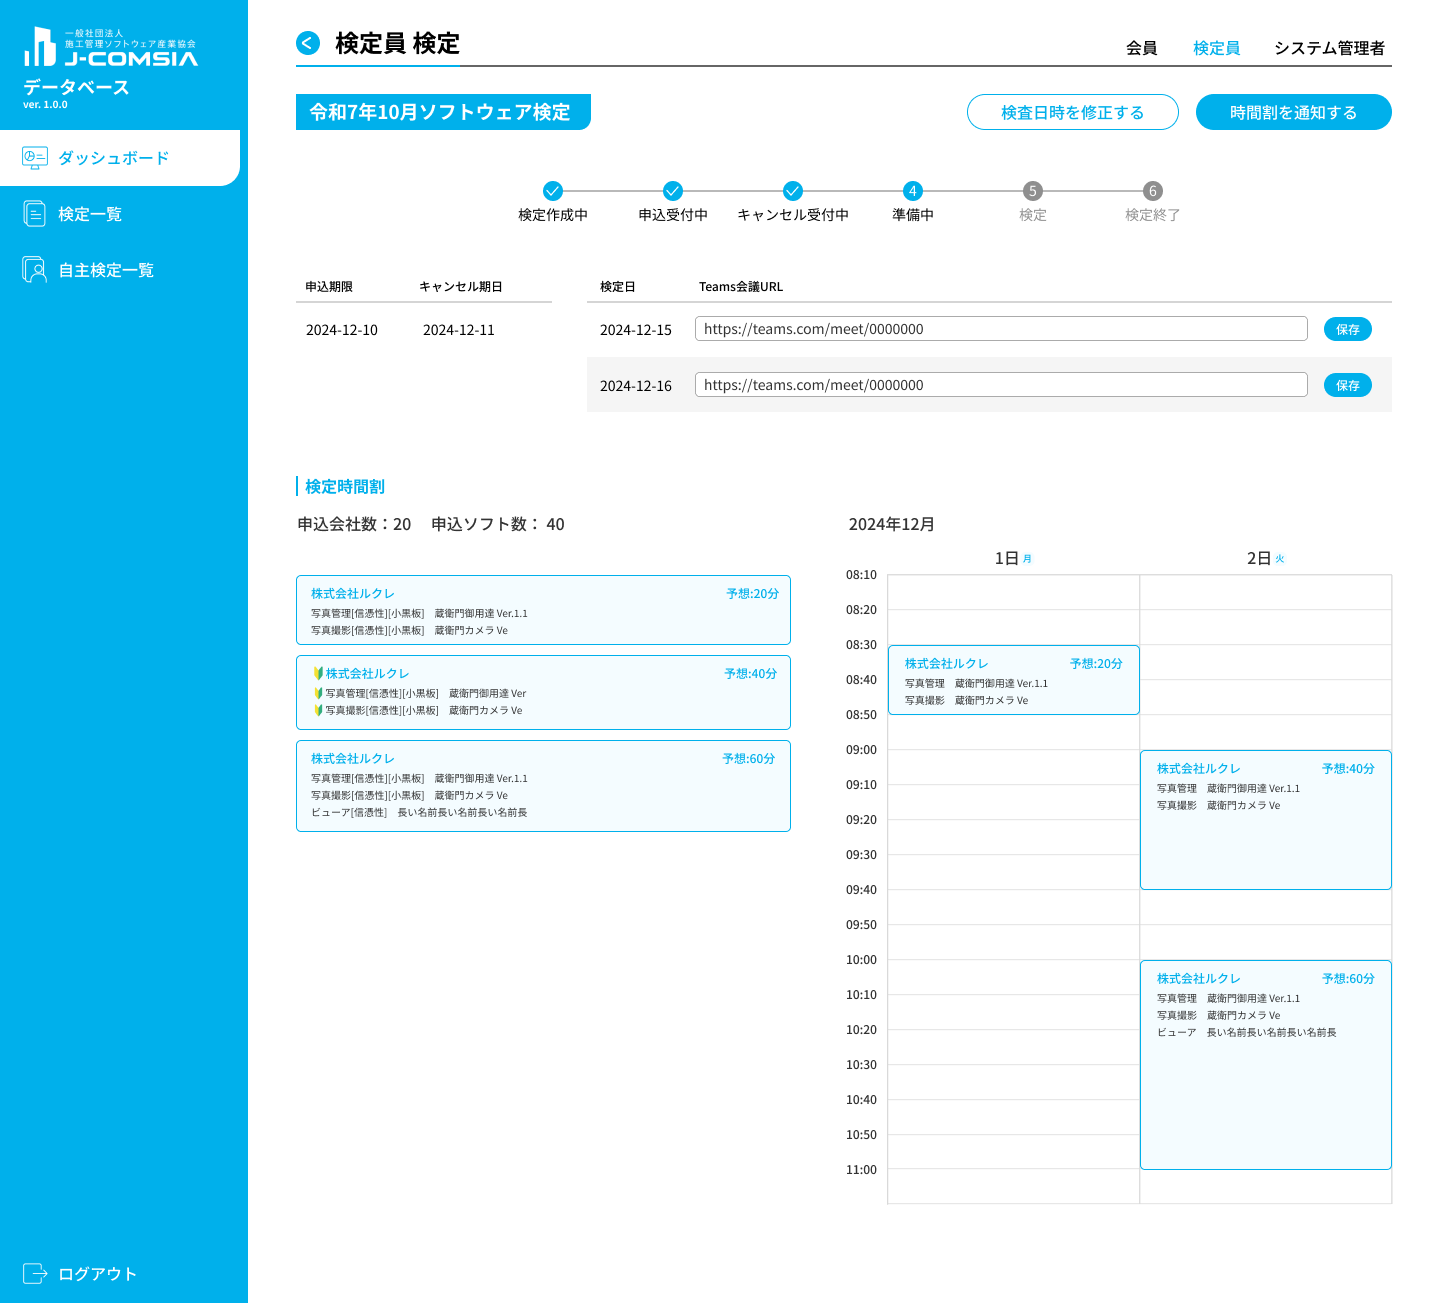1440x1303 pixels.
Task: Switch to the 会員 tab
Action: tap(1141, 48)
